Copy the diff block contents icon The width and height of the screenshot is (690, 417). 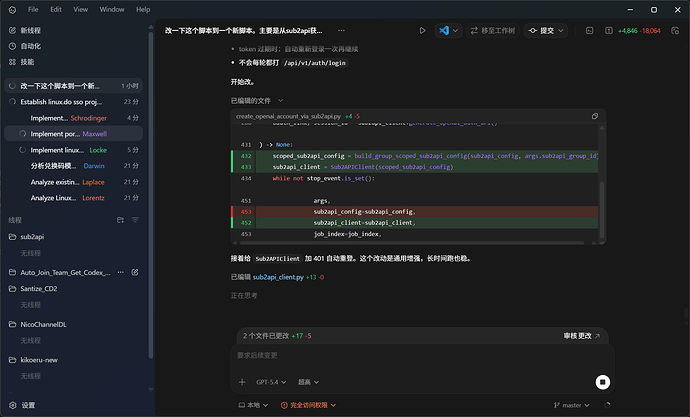point(595,116)
